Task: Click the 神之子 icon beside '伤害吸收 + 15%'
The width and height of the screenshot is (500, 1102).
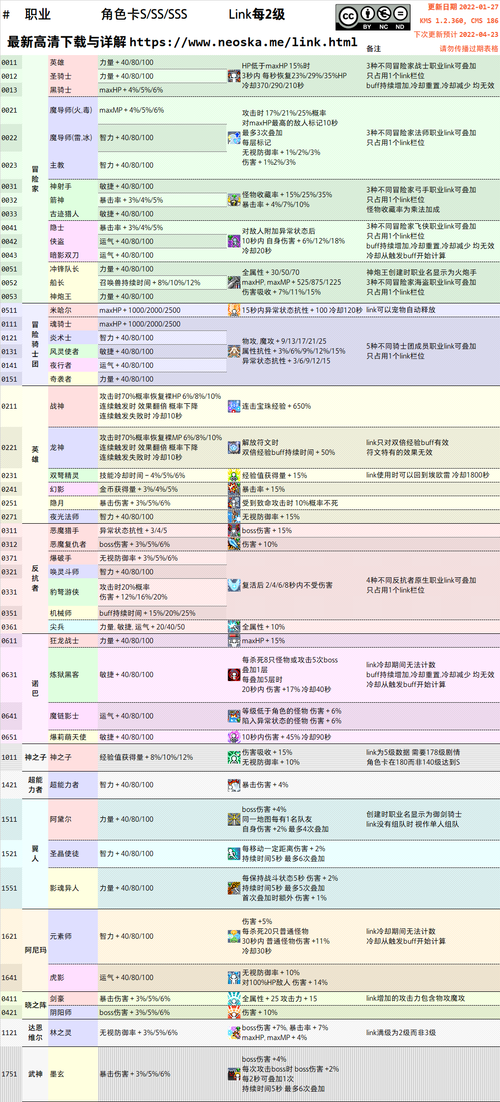Action: coord(233,757)
